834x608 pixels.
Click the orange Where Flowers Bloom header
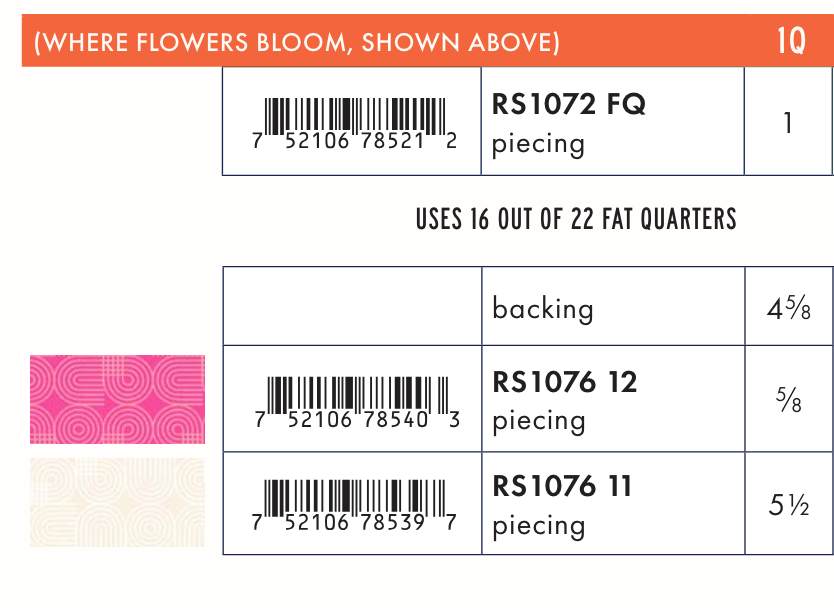pos(296,43)
